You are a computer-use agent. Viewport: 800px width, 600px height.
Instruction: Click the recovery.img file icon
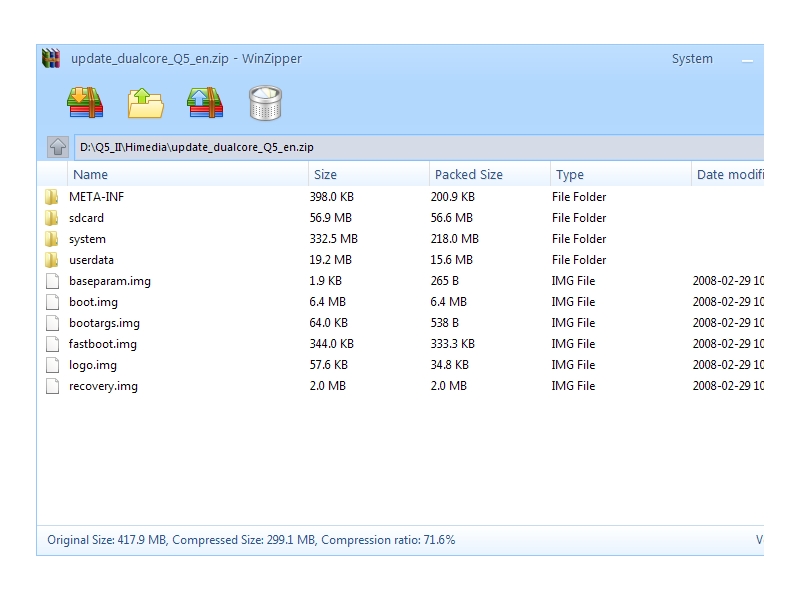point(52,386)
